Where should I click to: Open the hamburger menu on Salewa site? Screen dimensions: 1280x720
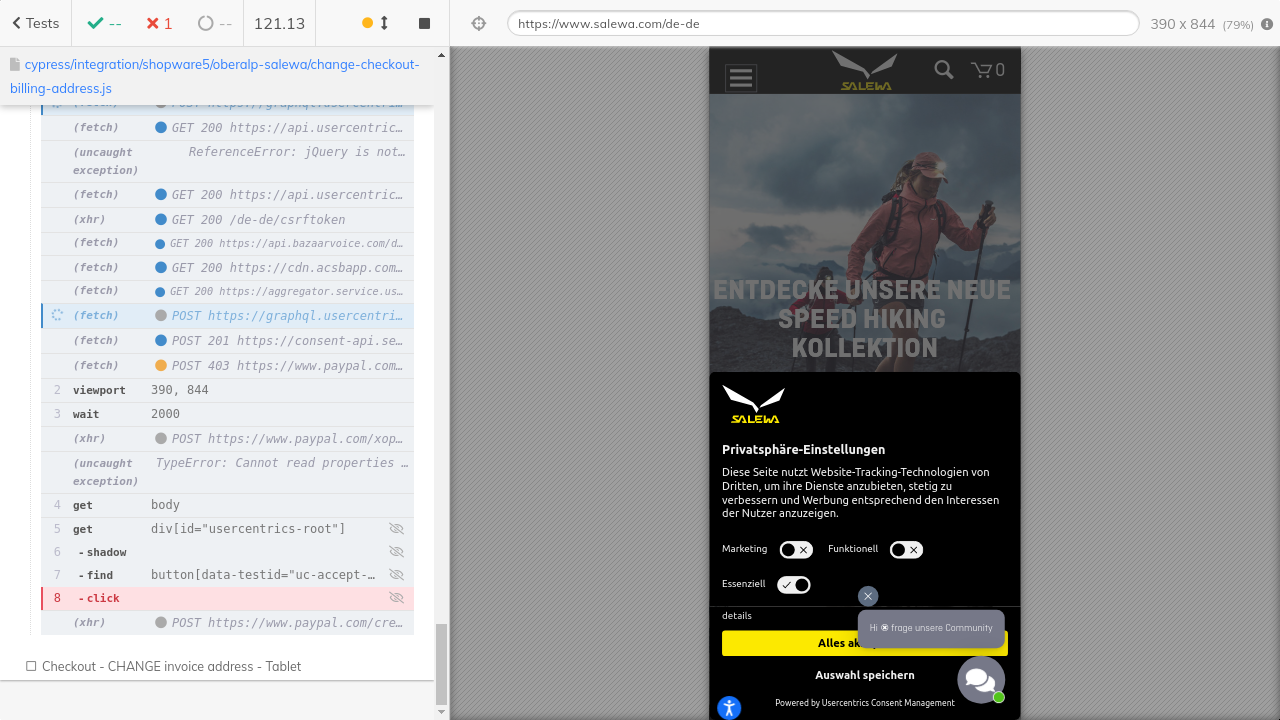pyautogui.click(x=741, y=77)
